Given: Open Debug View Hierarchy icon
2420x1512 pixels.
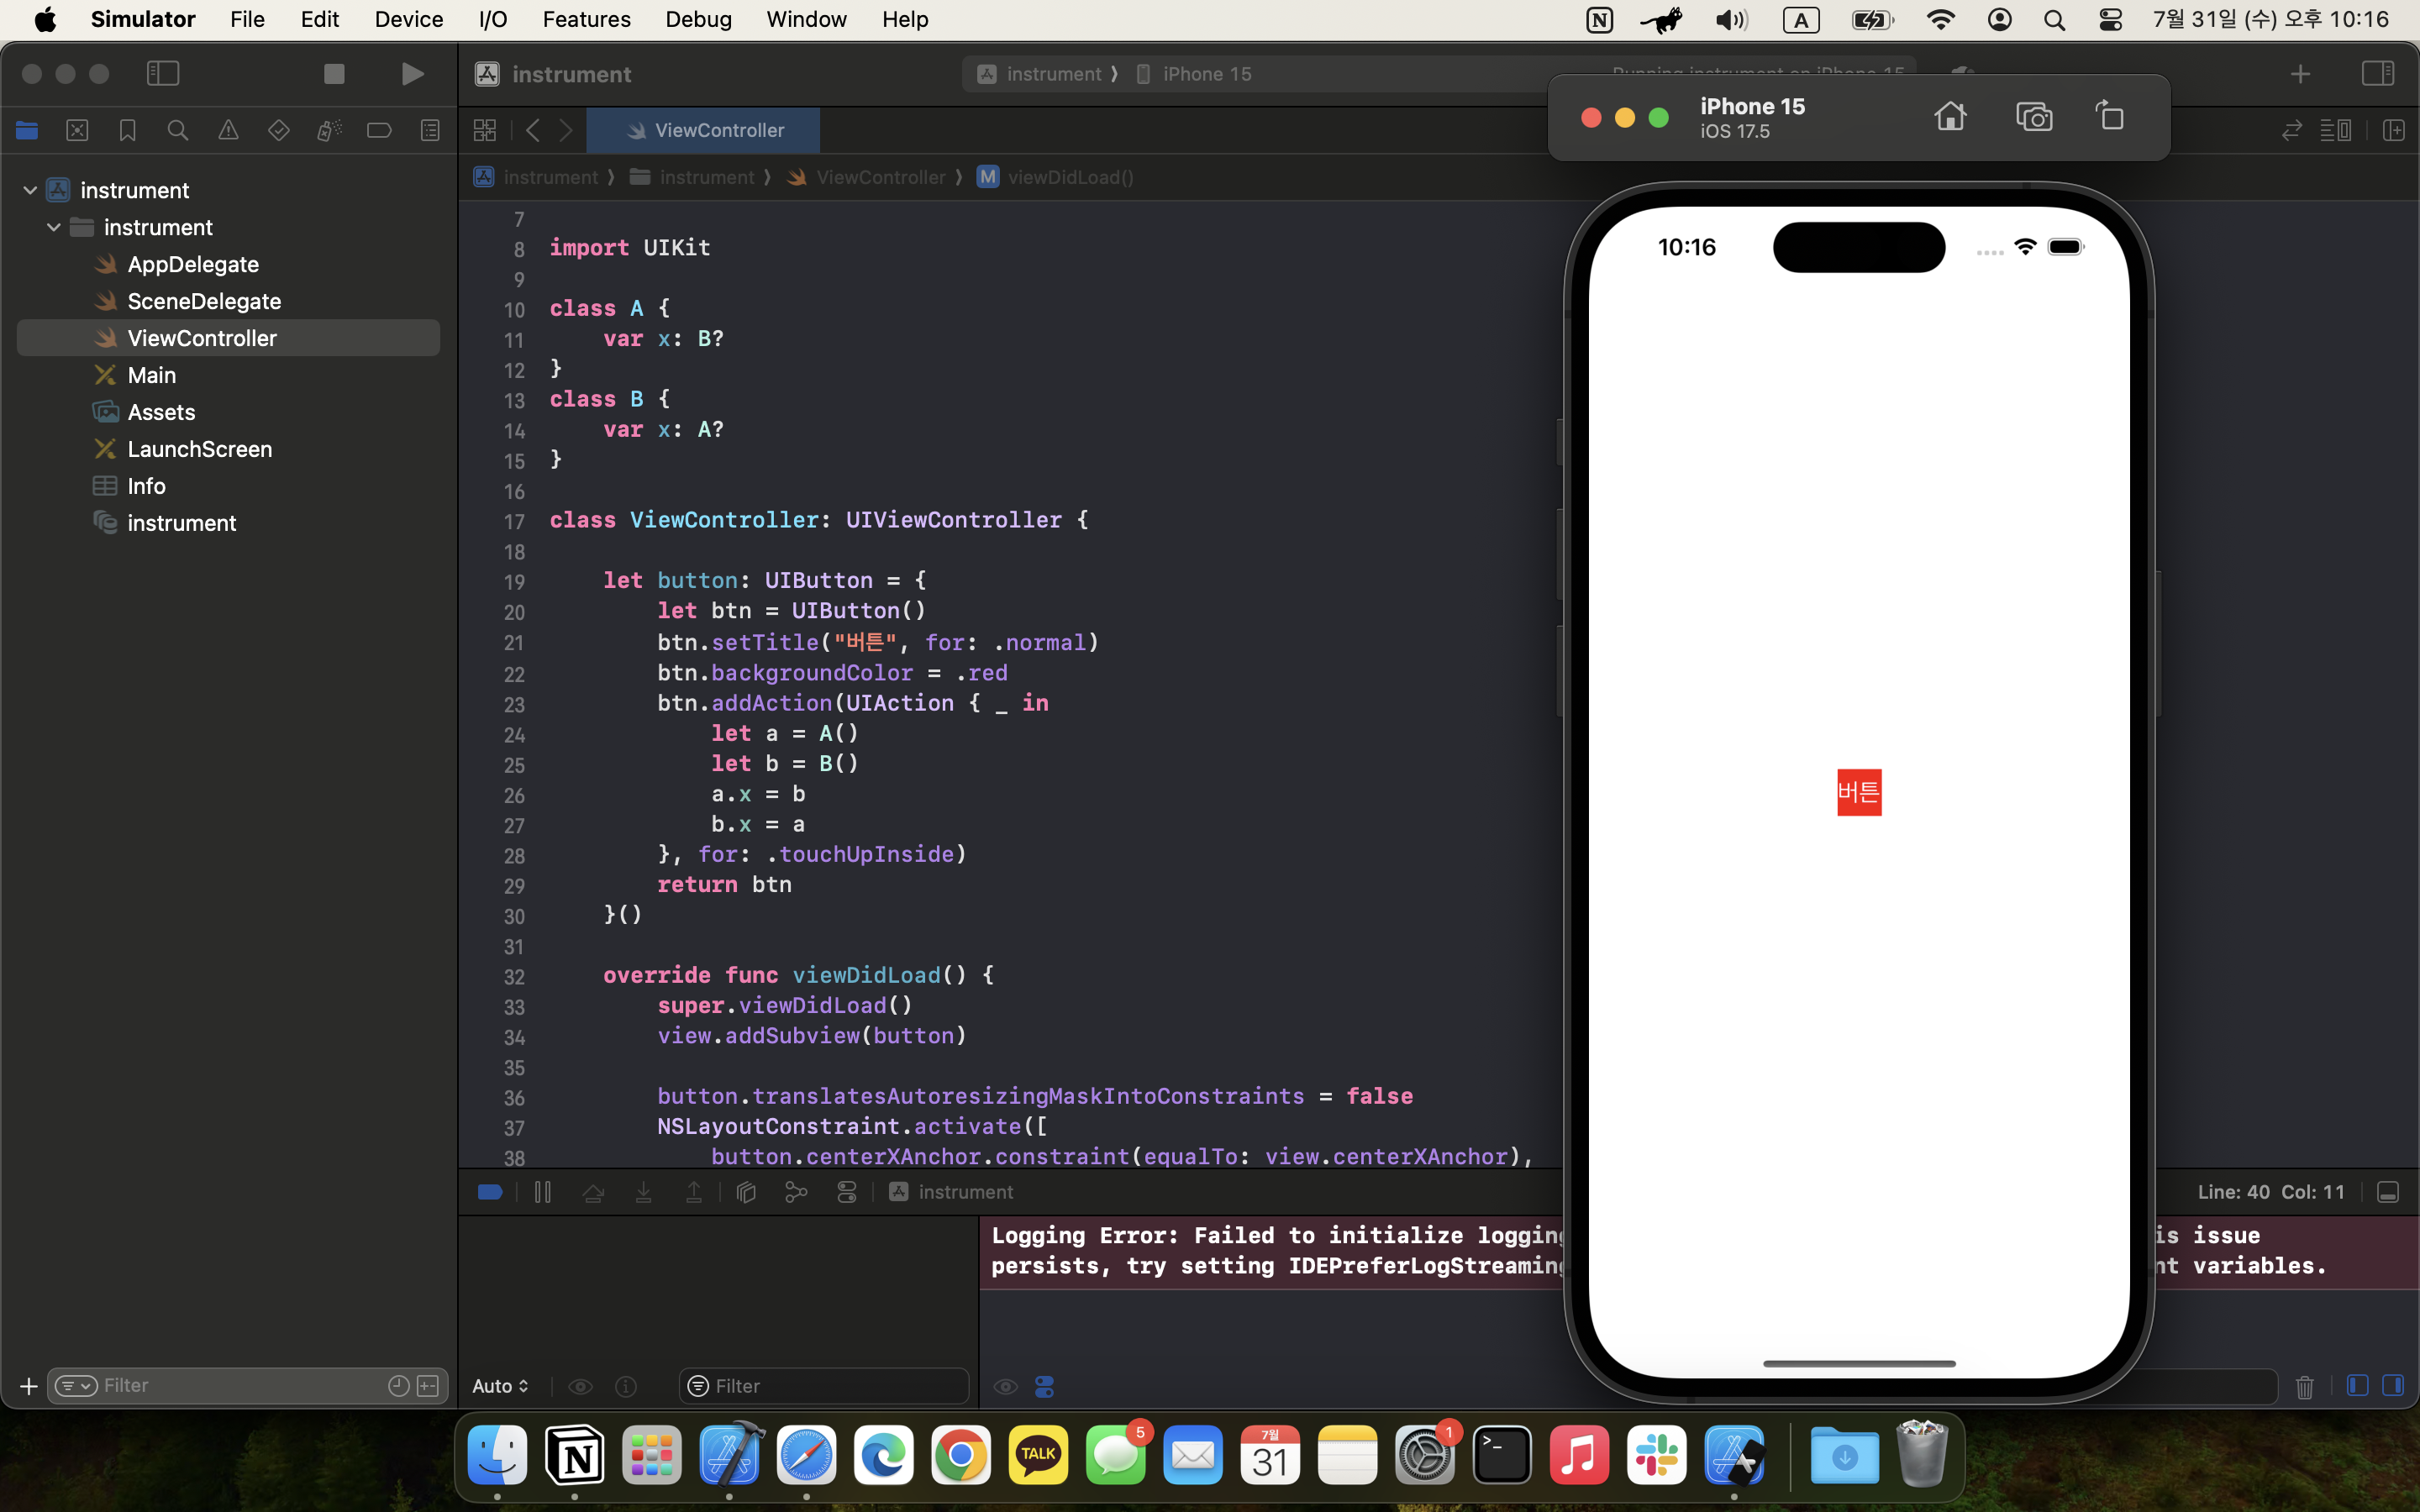Looking at the screenshot, I should pos(746,1192).
